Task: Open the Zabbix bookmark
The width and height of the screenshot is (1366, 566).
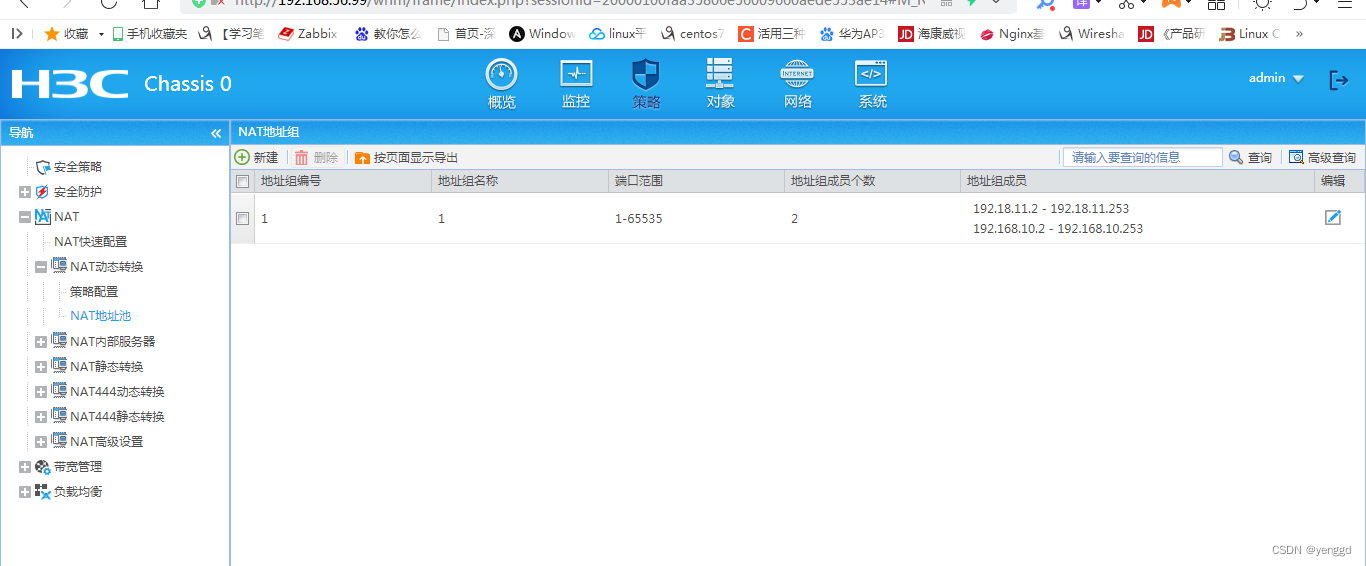Action: click(x=307, y=34)
